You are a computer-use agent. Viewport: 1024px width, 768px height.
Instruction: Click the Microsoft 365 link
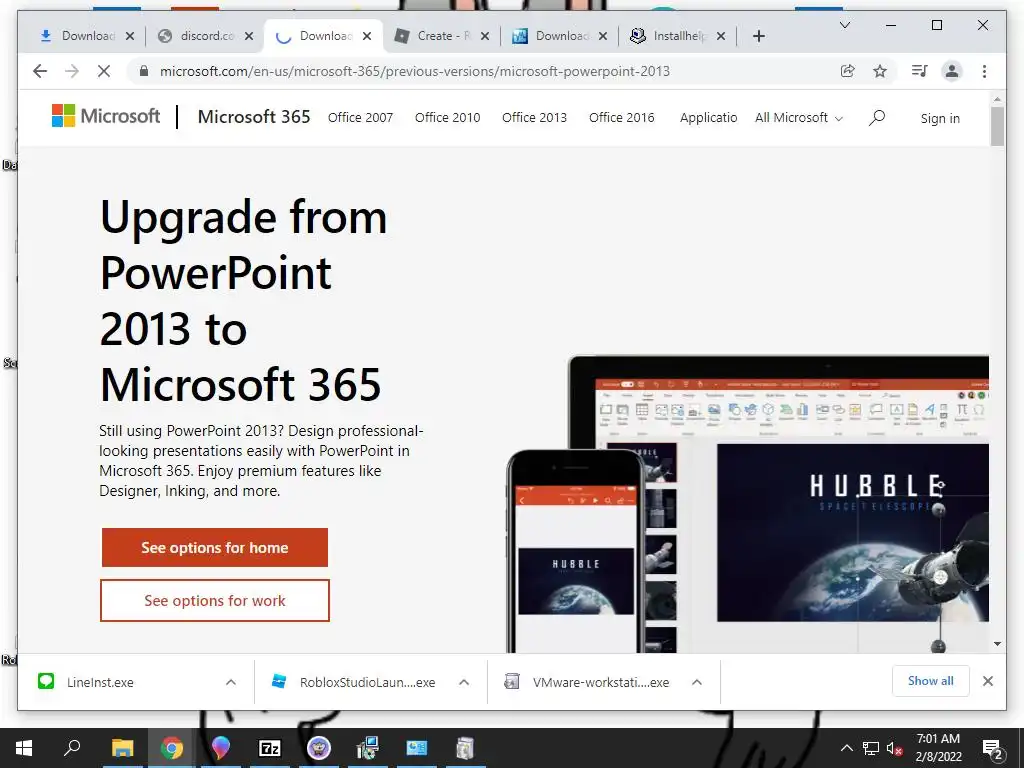coord(254,117)
